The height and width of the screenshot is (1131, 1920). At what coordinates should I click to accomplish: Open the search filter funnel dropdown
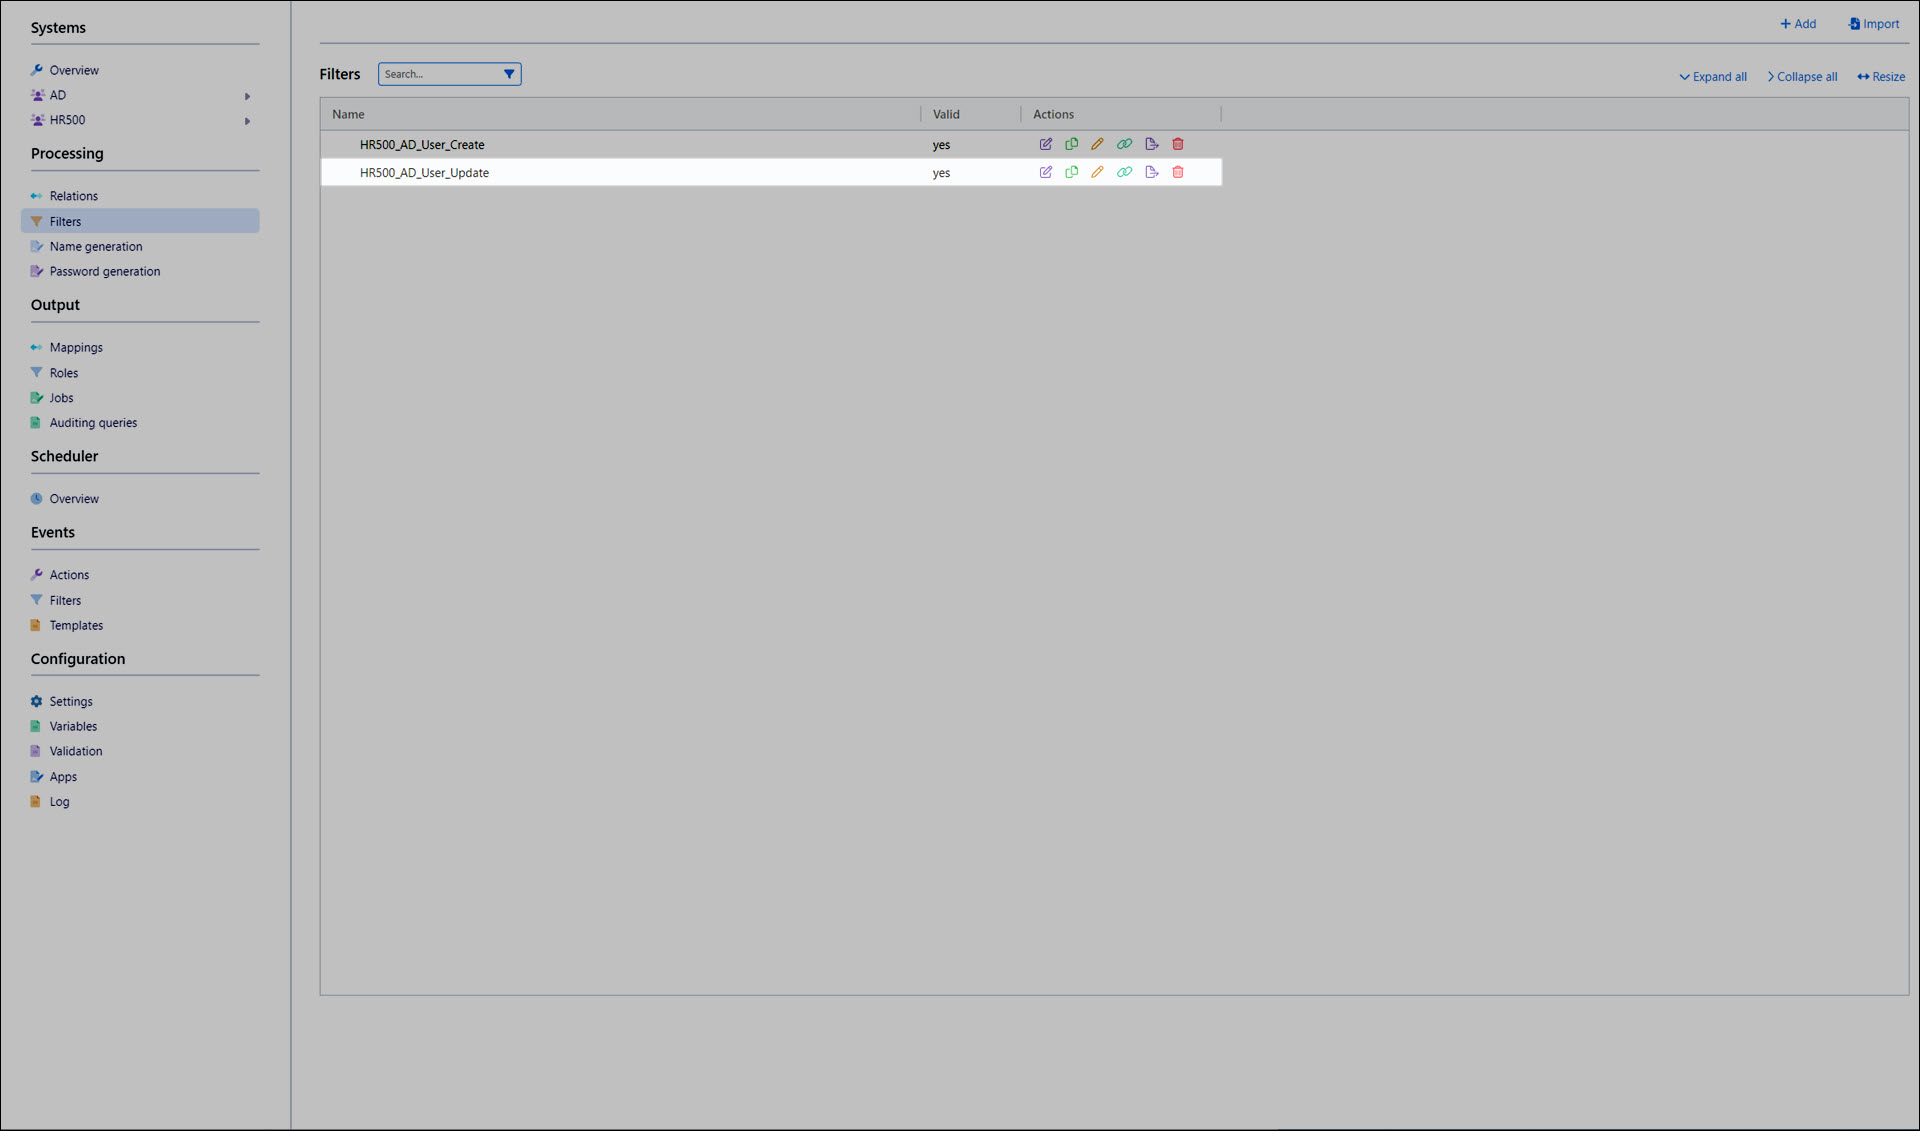509,74
